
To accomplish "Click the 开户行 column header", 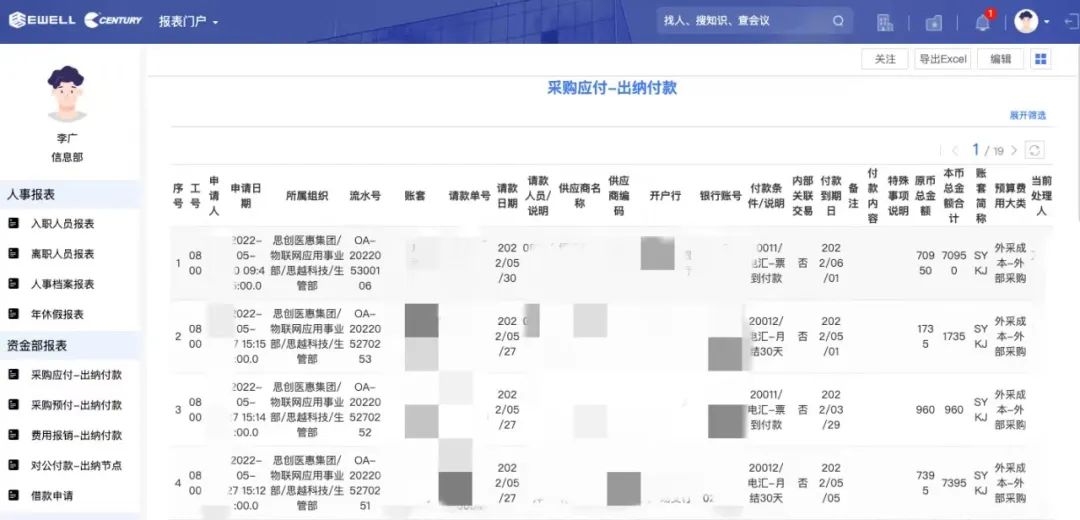I will point(665,196).
